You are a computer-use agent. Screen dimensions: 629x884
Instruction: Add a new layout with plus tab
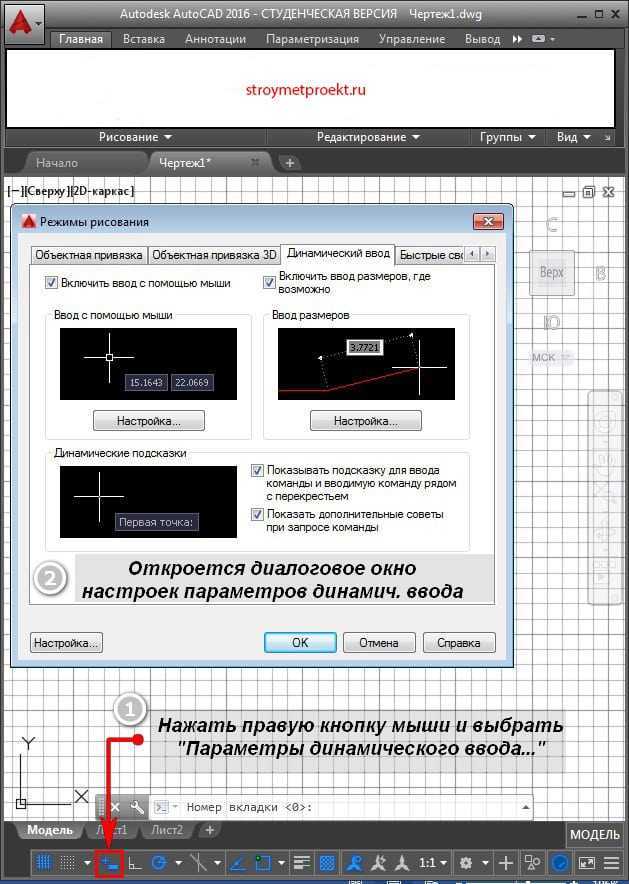(209, 830)
